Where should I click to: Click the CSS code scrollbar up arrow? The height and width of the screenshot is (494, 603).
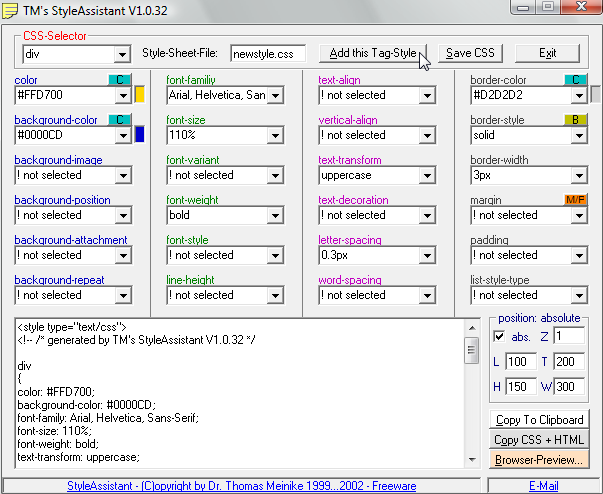[472, 328]
